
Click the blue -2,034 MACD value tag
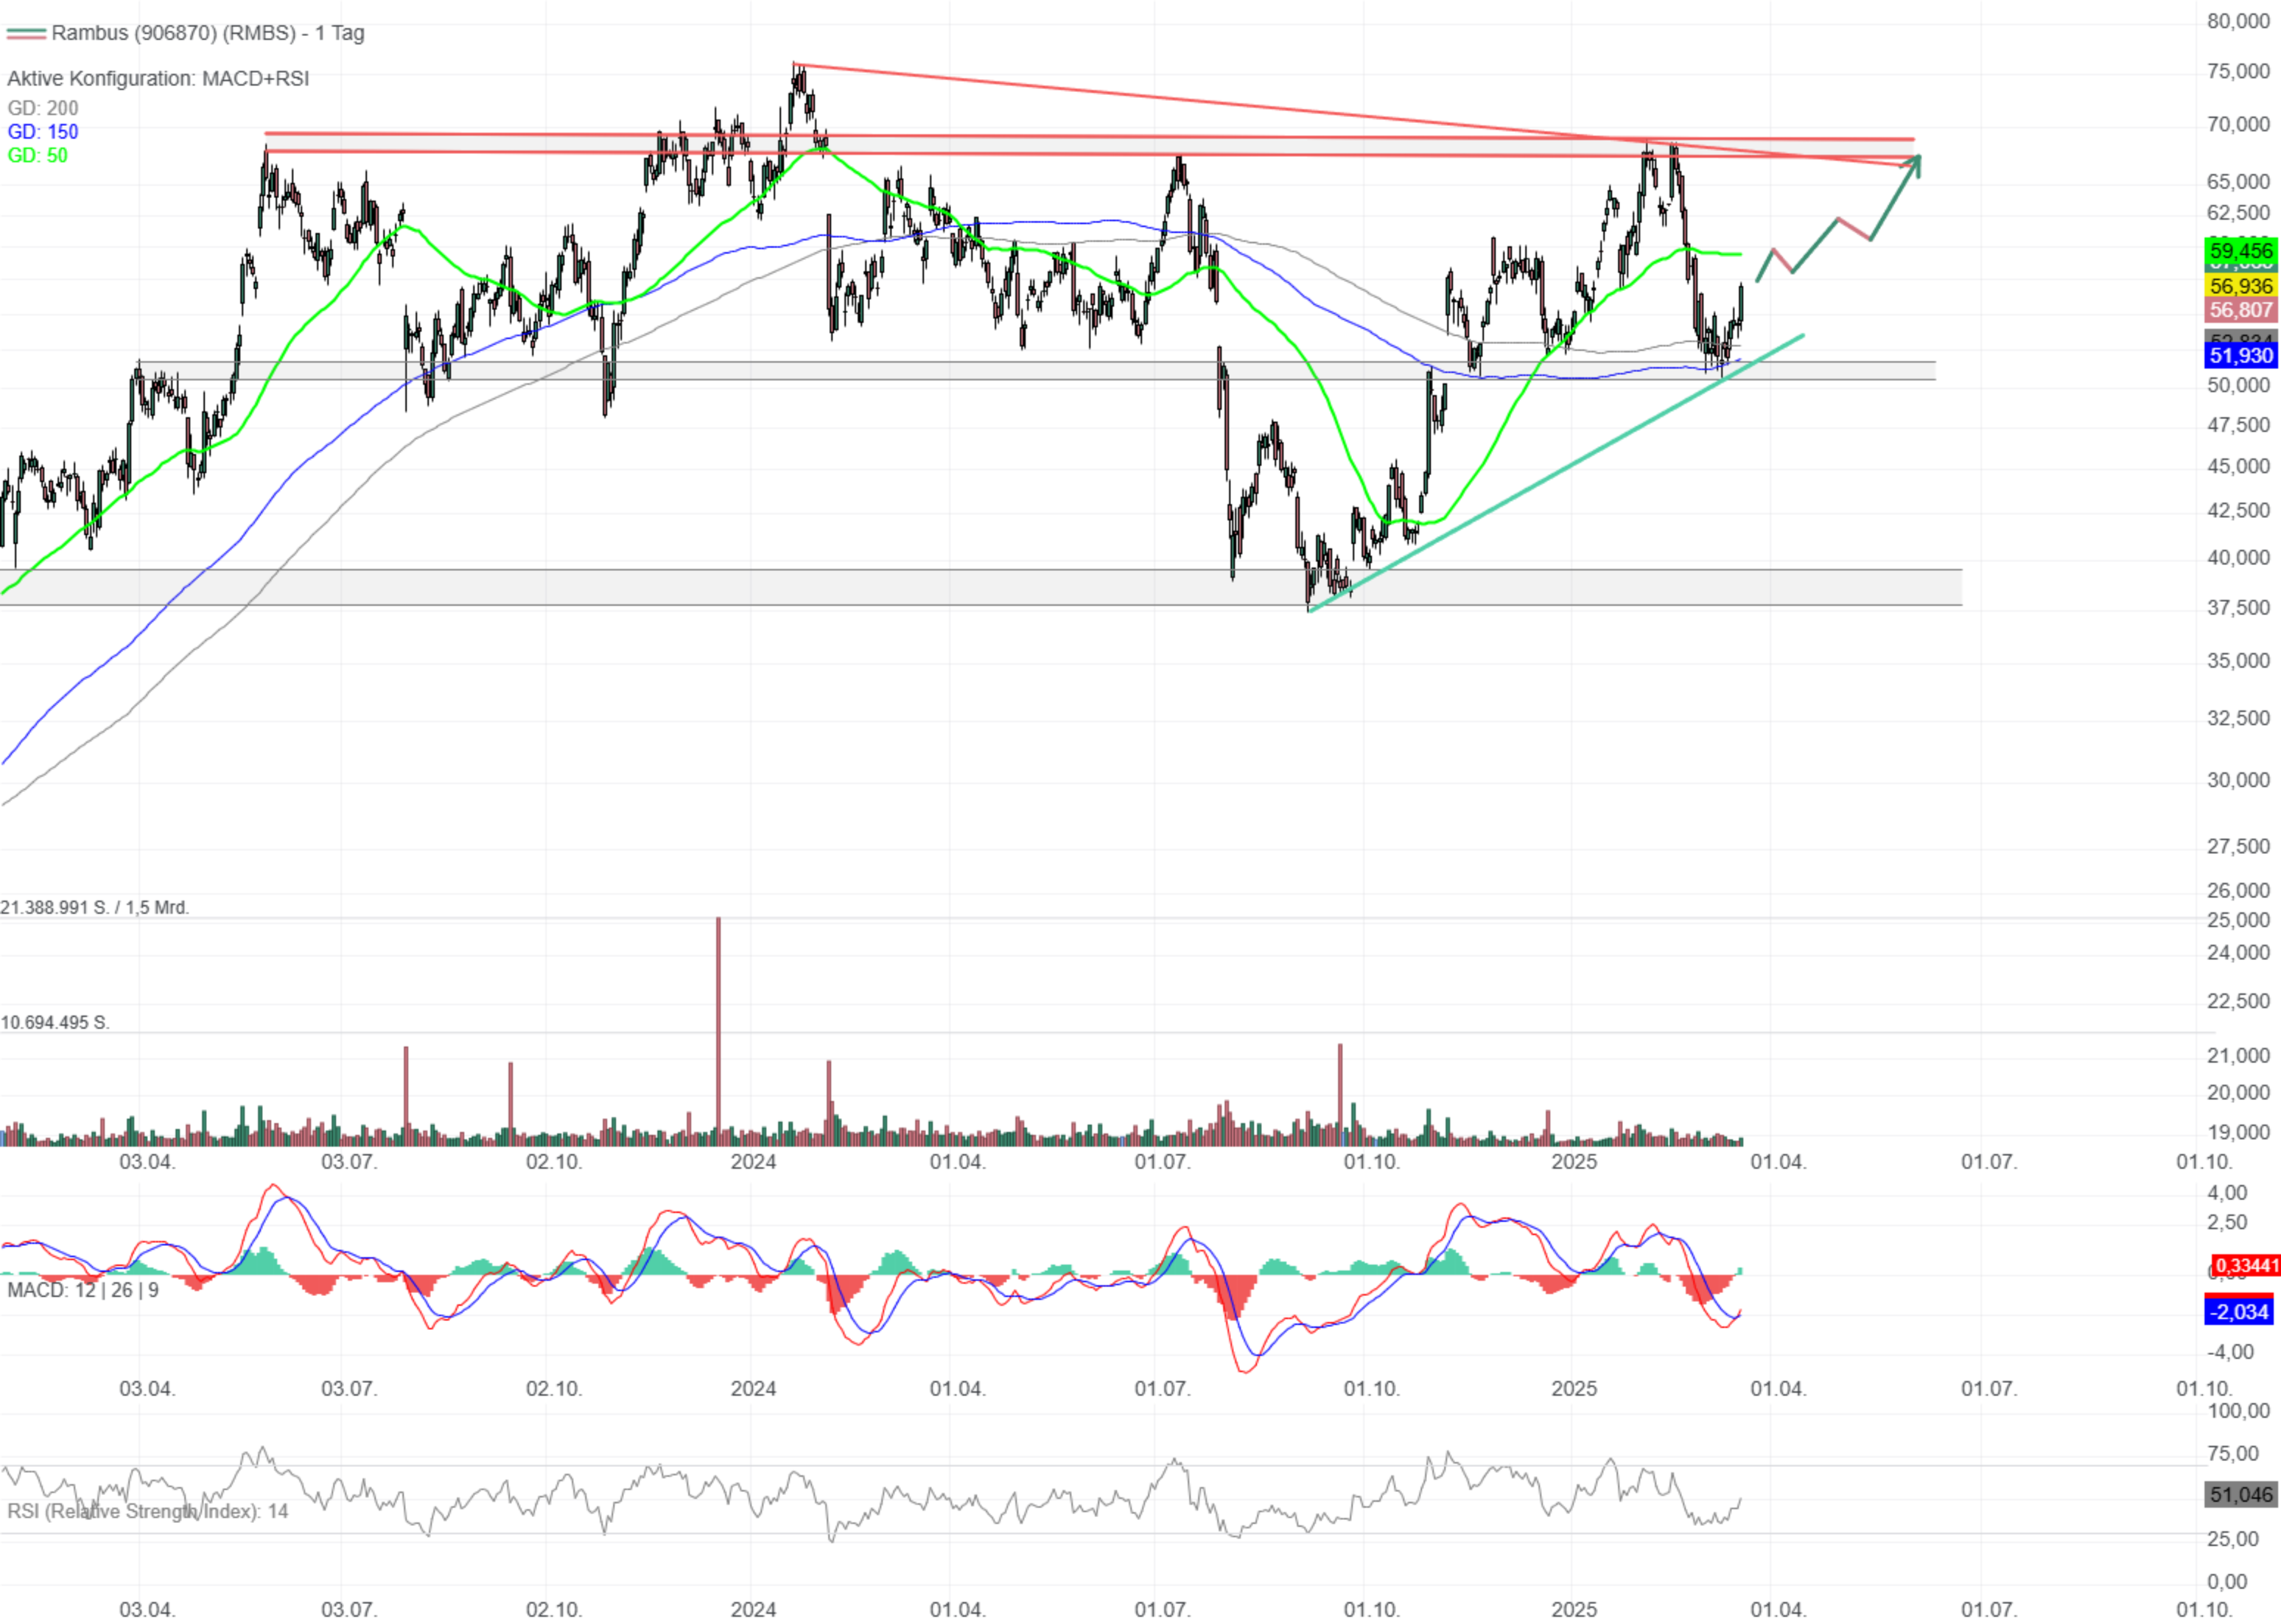[2239, 1314]
